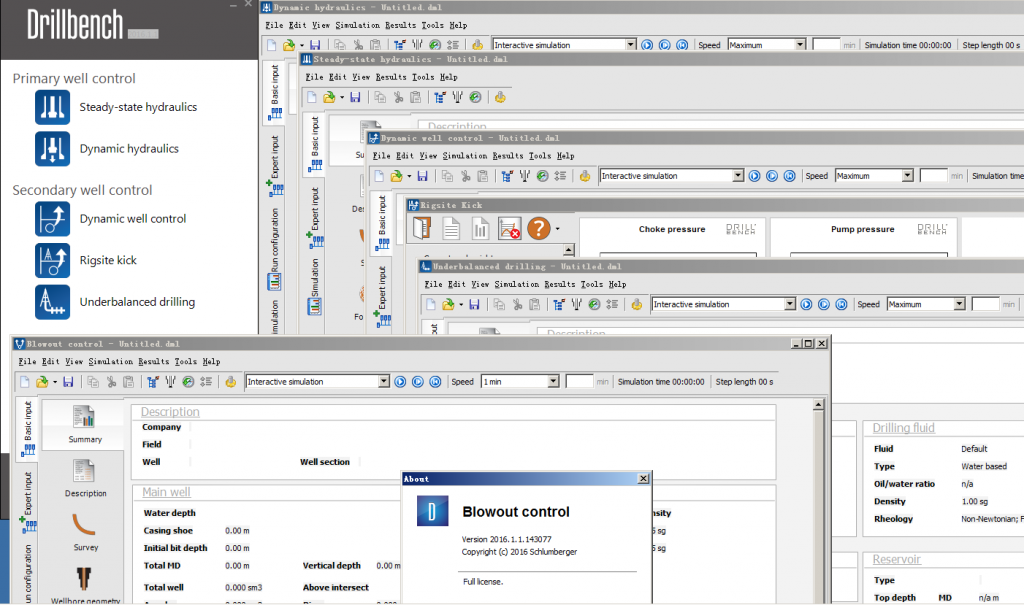Open the Edit menu in Dynamic well control
Viewport: 1024px width, 605px height.
[405, 156]
